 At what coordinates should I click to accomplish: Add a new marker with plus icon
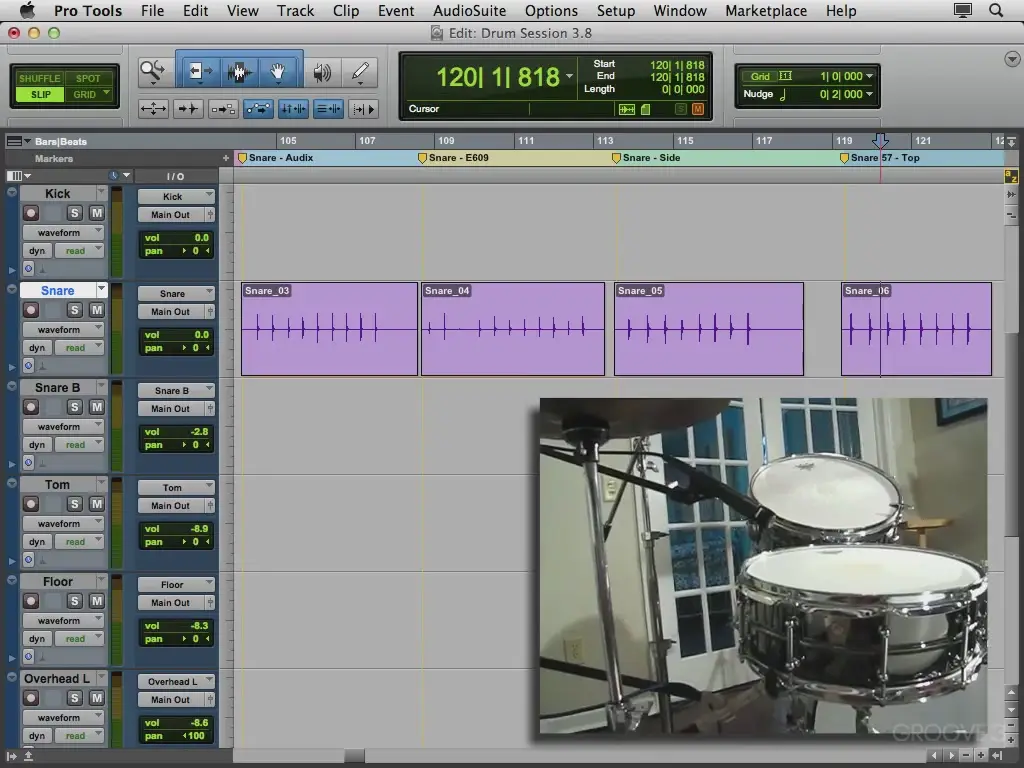(226, 158)
